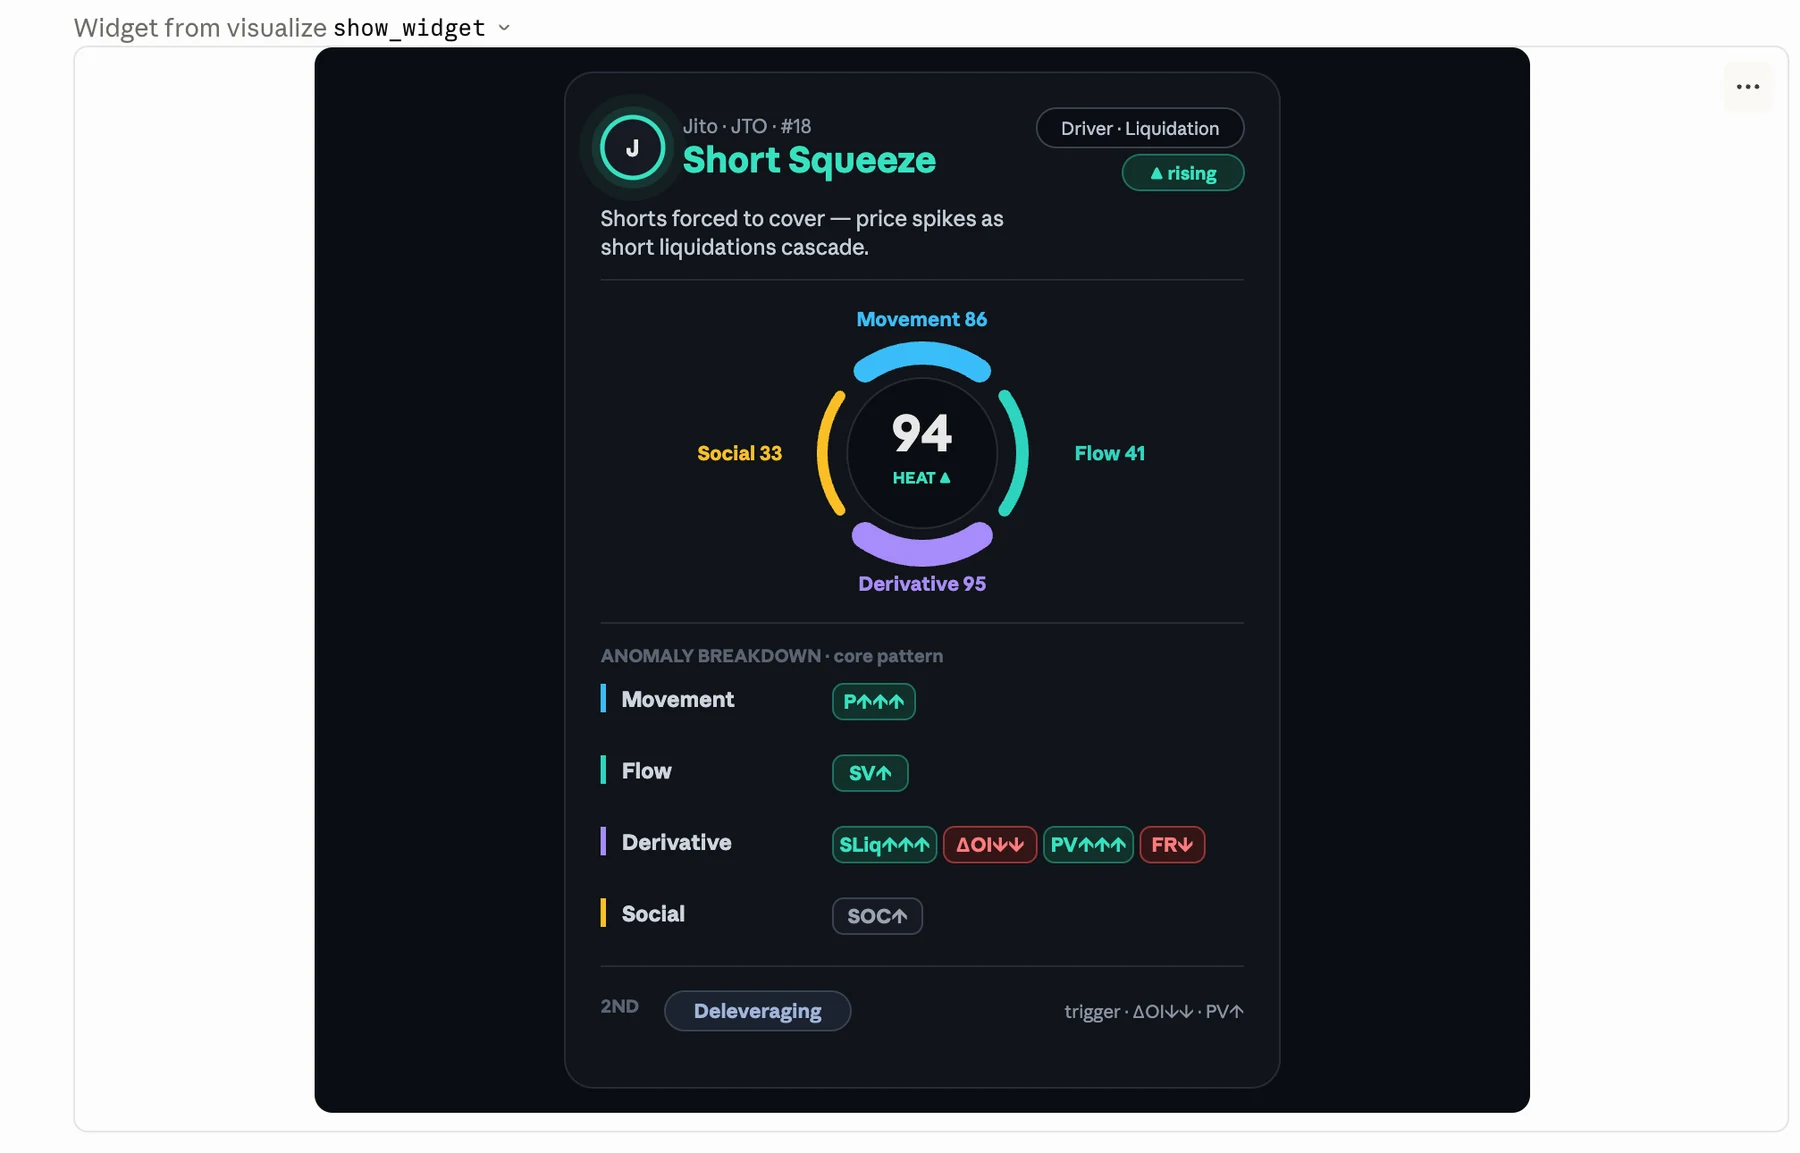Click the SOC↑ social tag
Screen dimensions: 1800x1153
click(x=877, y=916)
